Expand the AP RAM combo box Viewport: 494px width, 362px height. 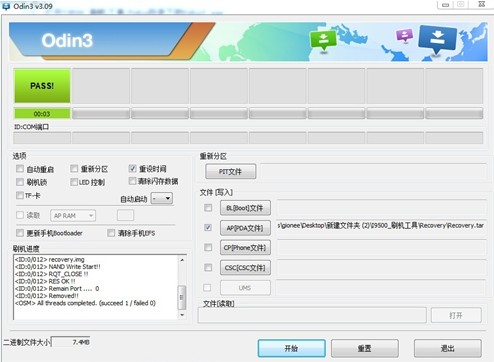click(73, 215)
